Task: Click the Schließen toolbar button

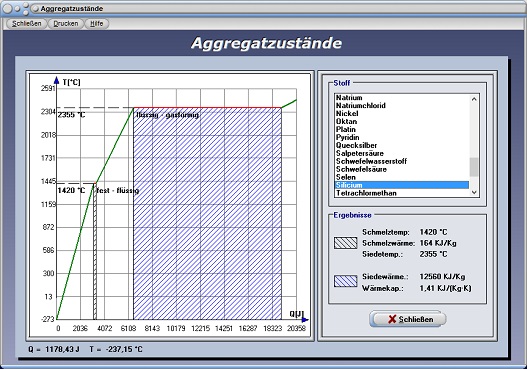Action: tap(26, 24)
